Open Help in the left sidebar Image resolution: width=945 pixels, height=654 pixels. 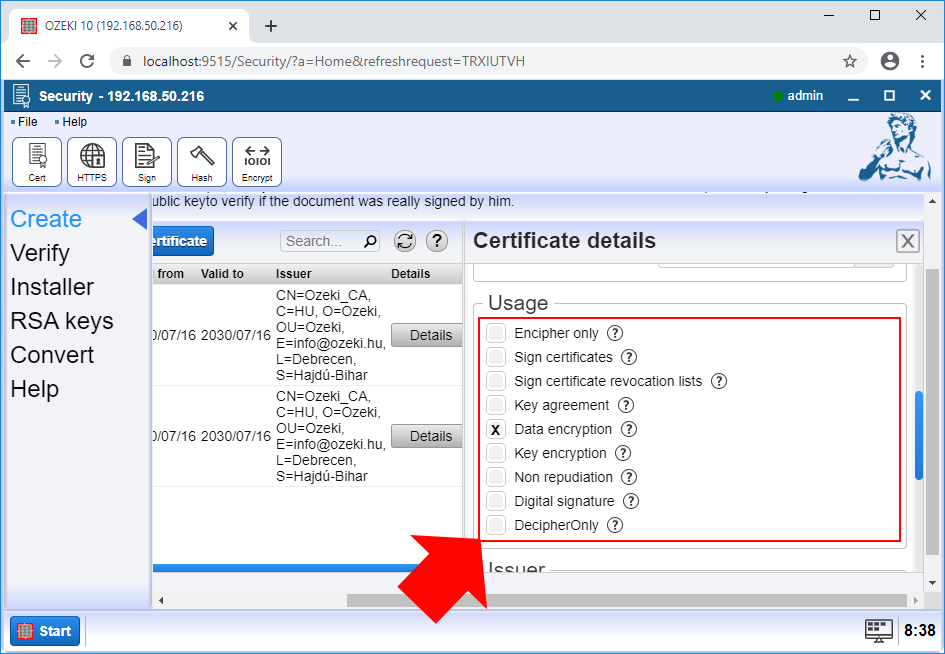tap(34, 389)
